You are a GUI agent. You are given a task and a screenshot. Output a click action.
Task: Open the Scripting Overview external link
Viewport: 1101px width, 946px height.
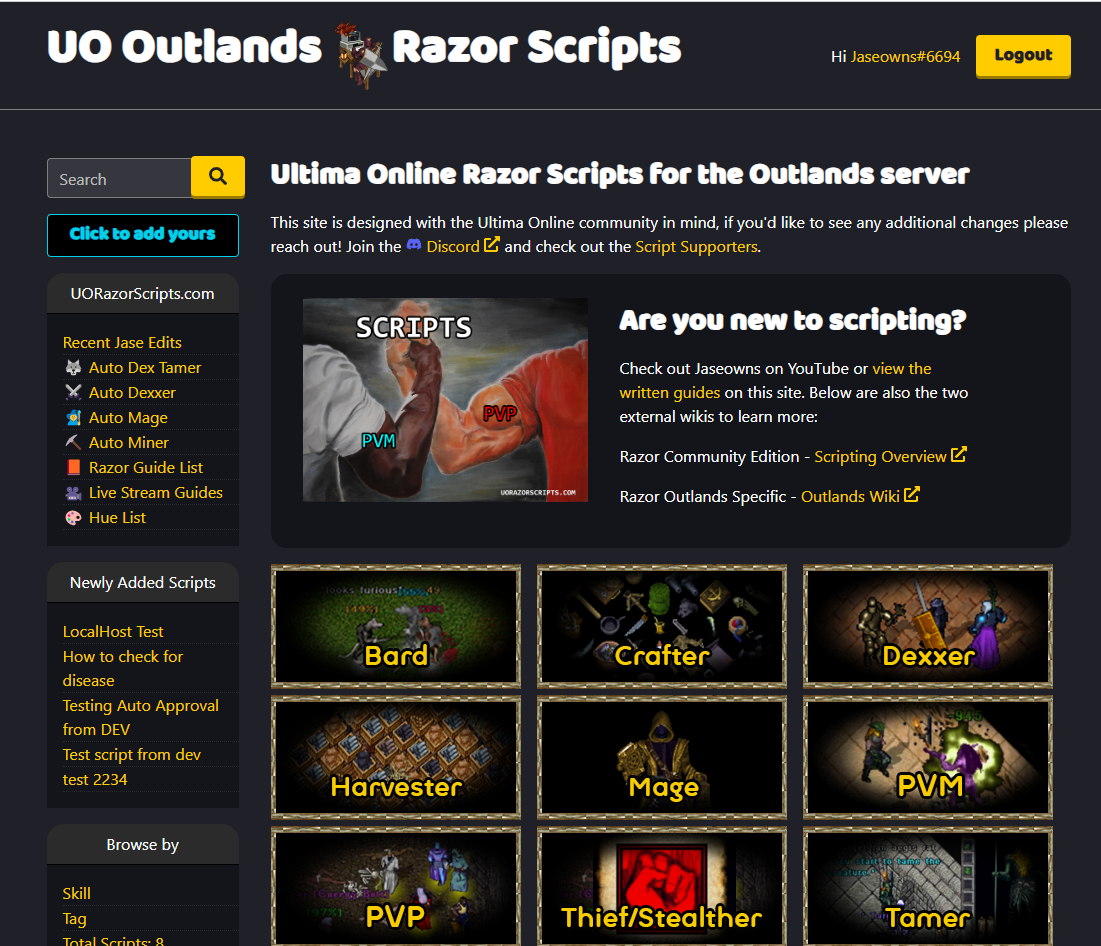coord(880,456)
